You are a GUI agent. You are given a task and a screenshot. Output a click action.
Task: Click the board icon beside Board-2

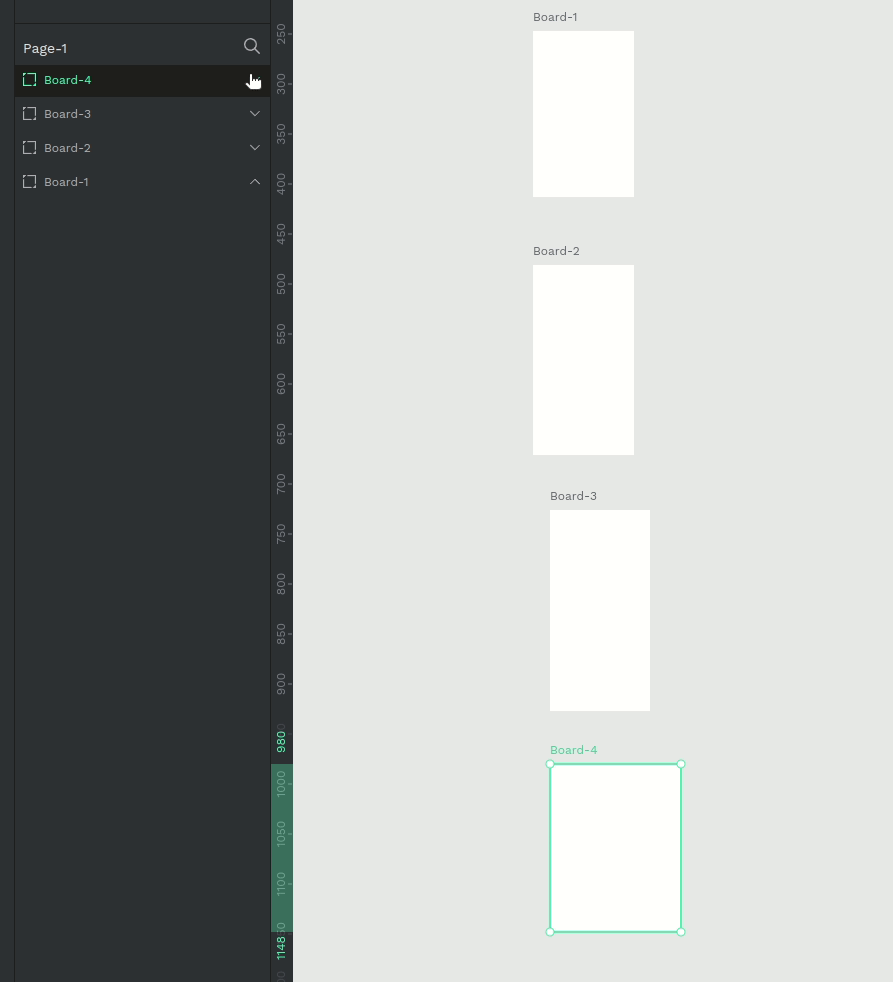(30, 147)
